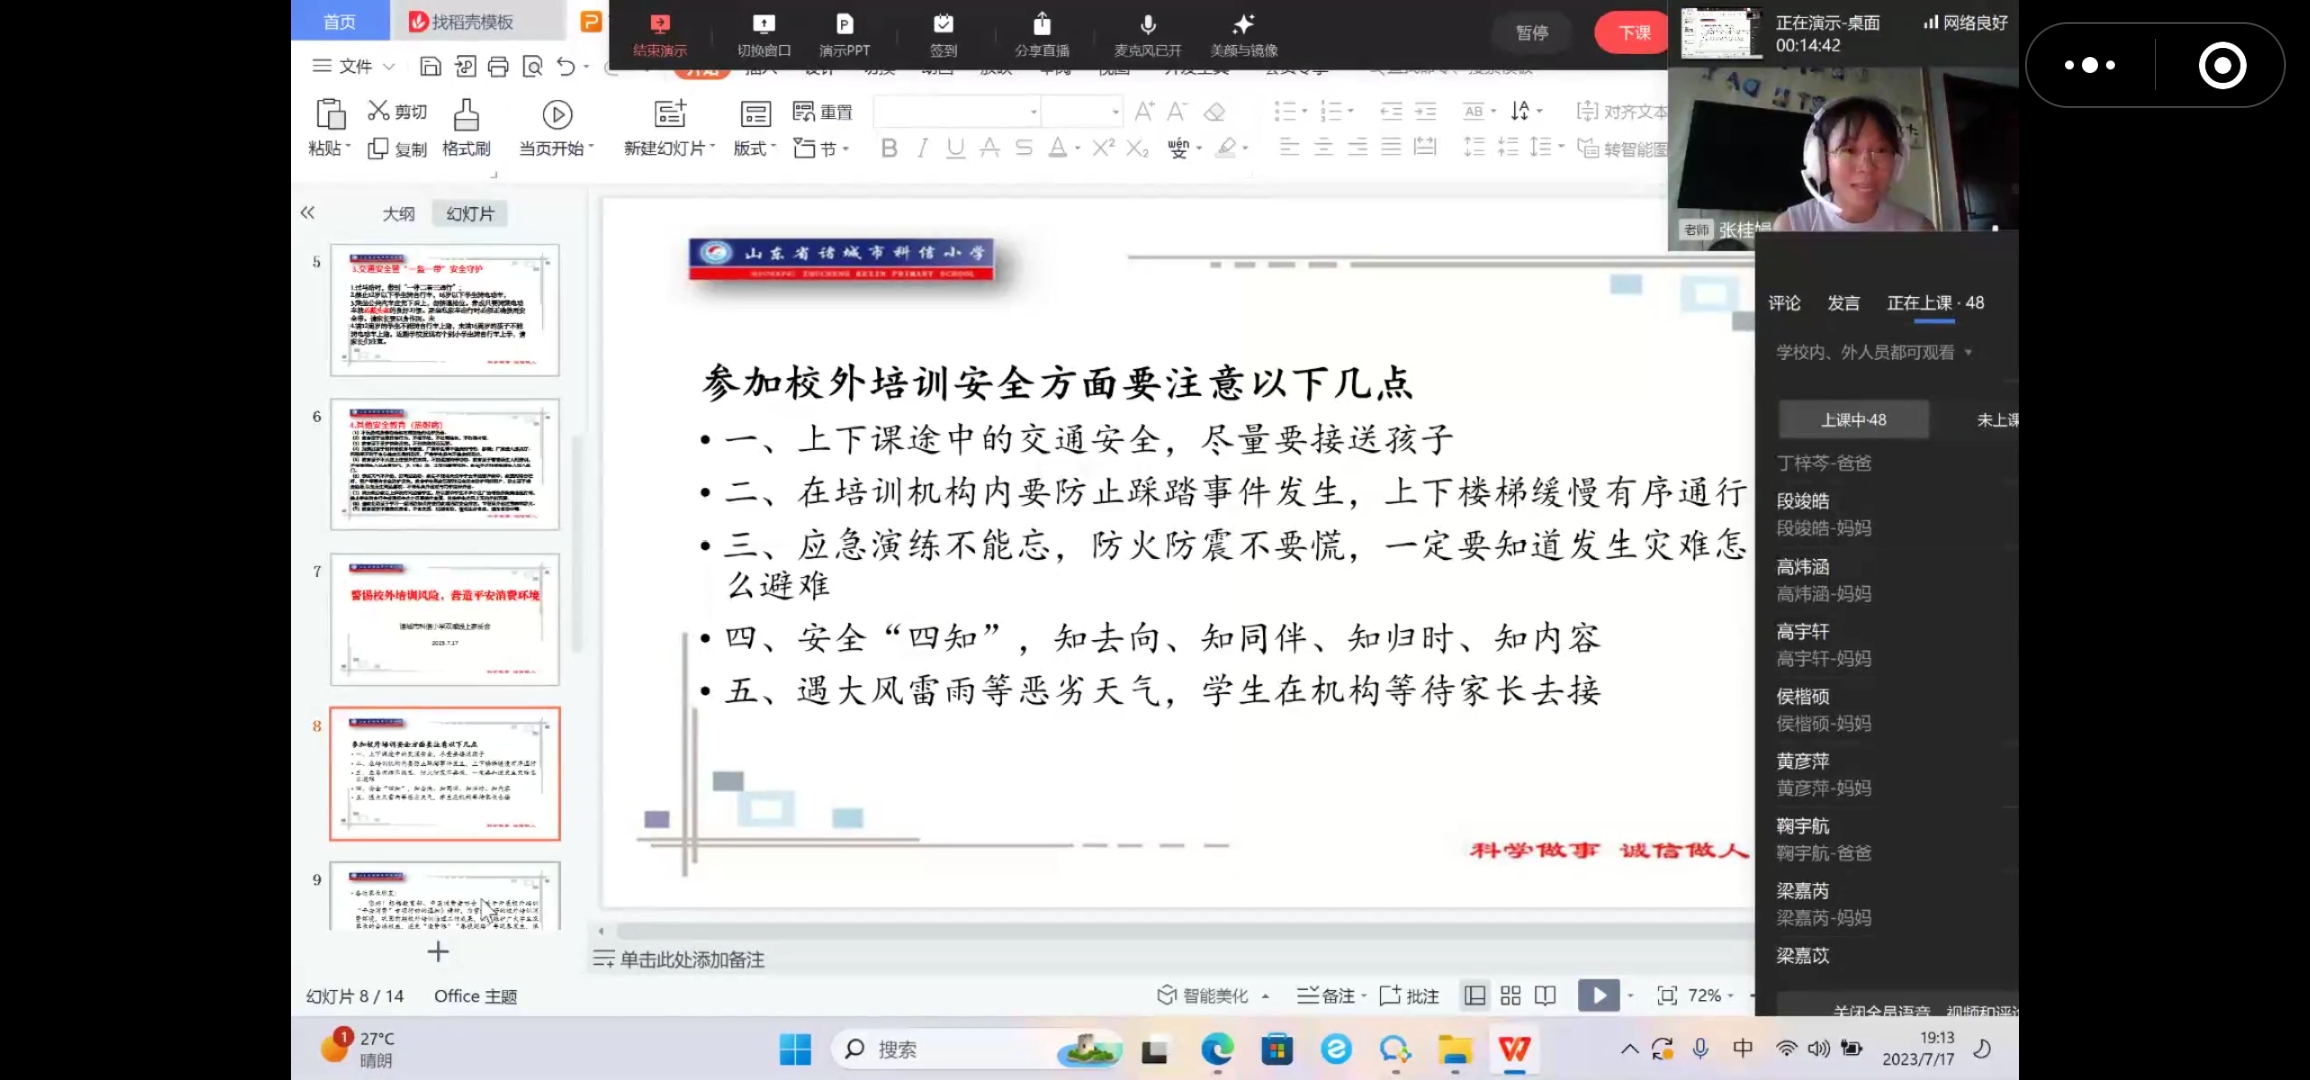Switch to reading view icon
This screenshot has width=2310, height=1080.
pos(1545,996)
